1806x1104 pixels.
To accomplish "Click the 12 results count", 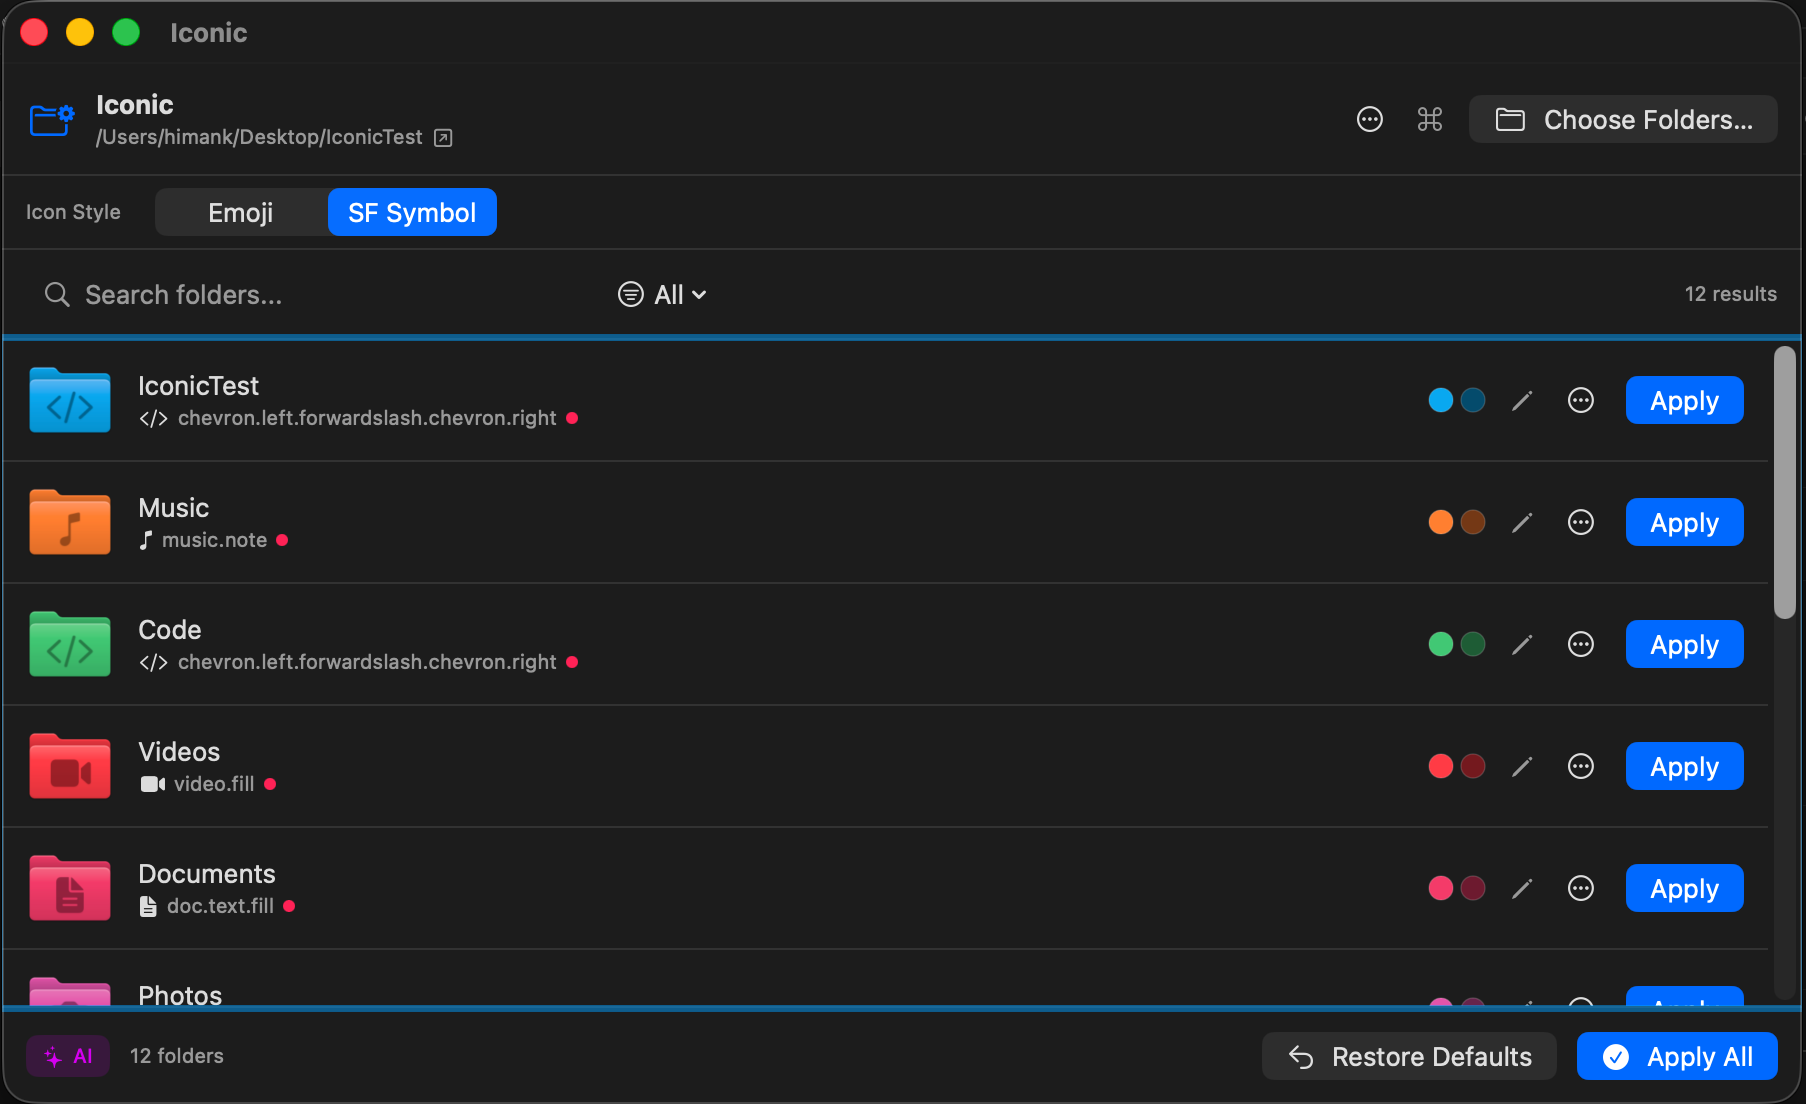I will tap(1731, 294).
